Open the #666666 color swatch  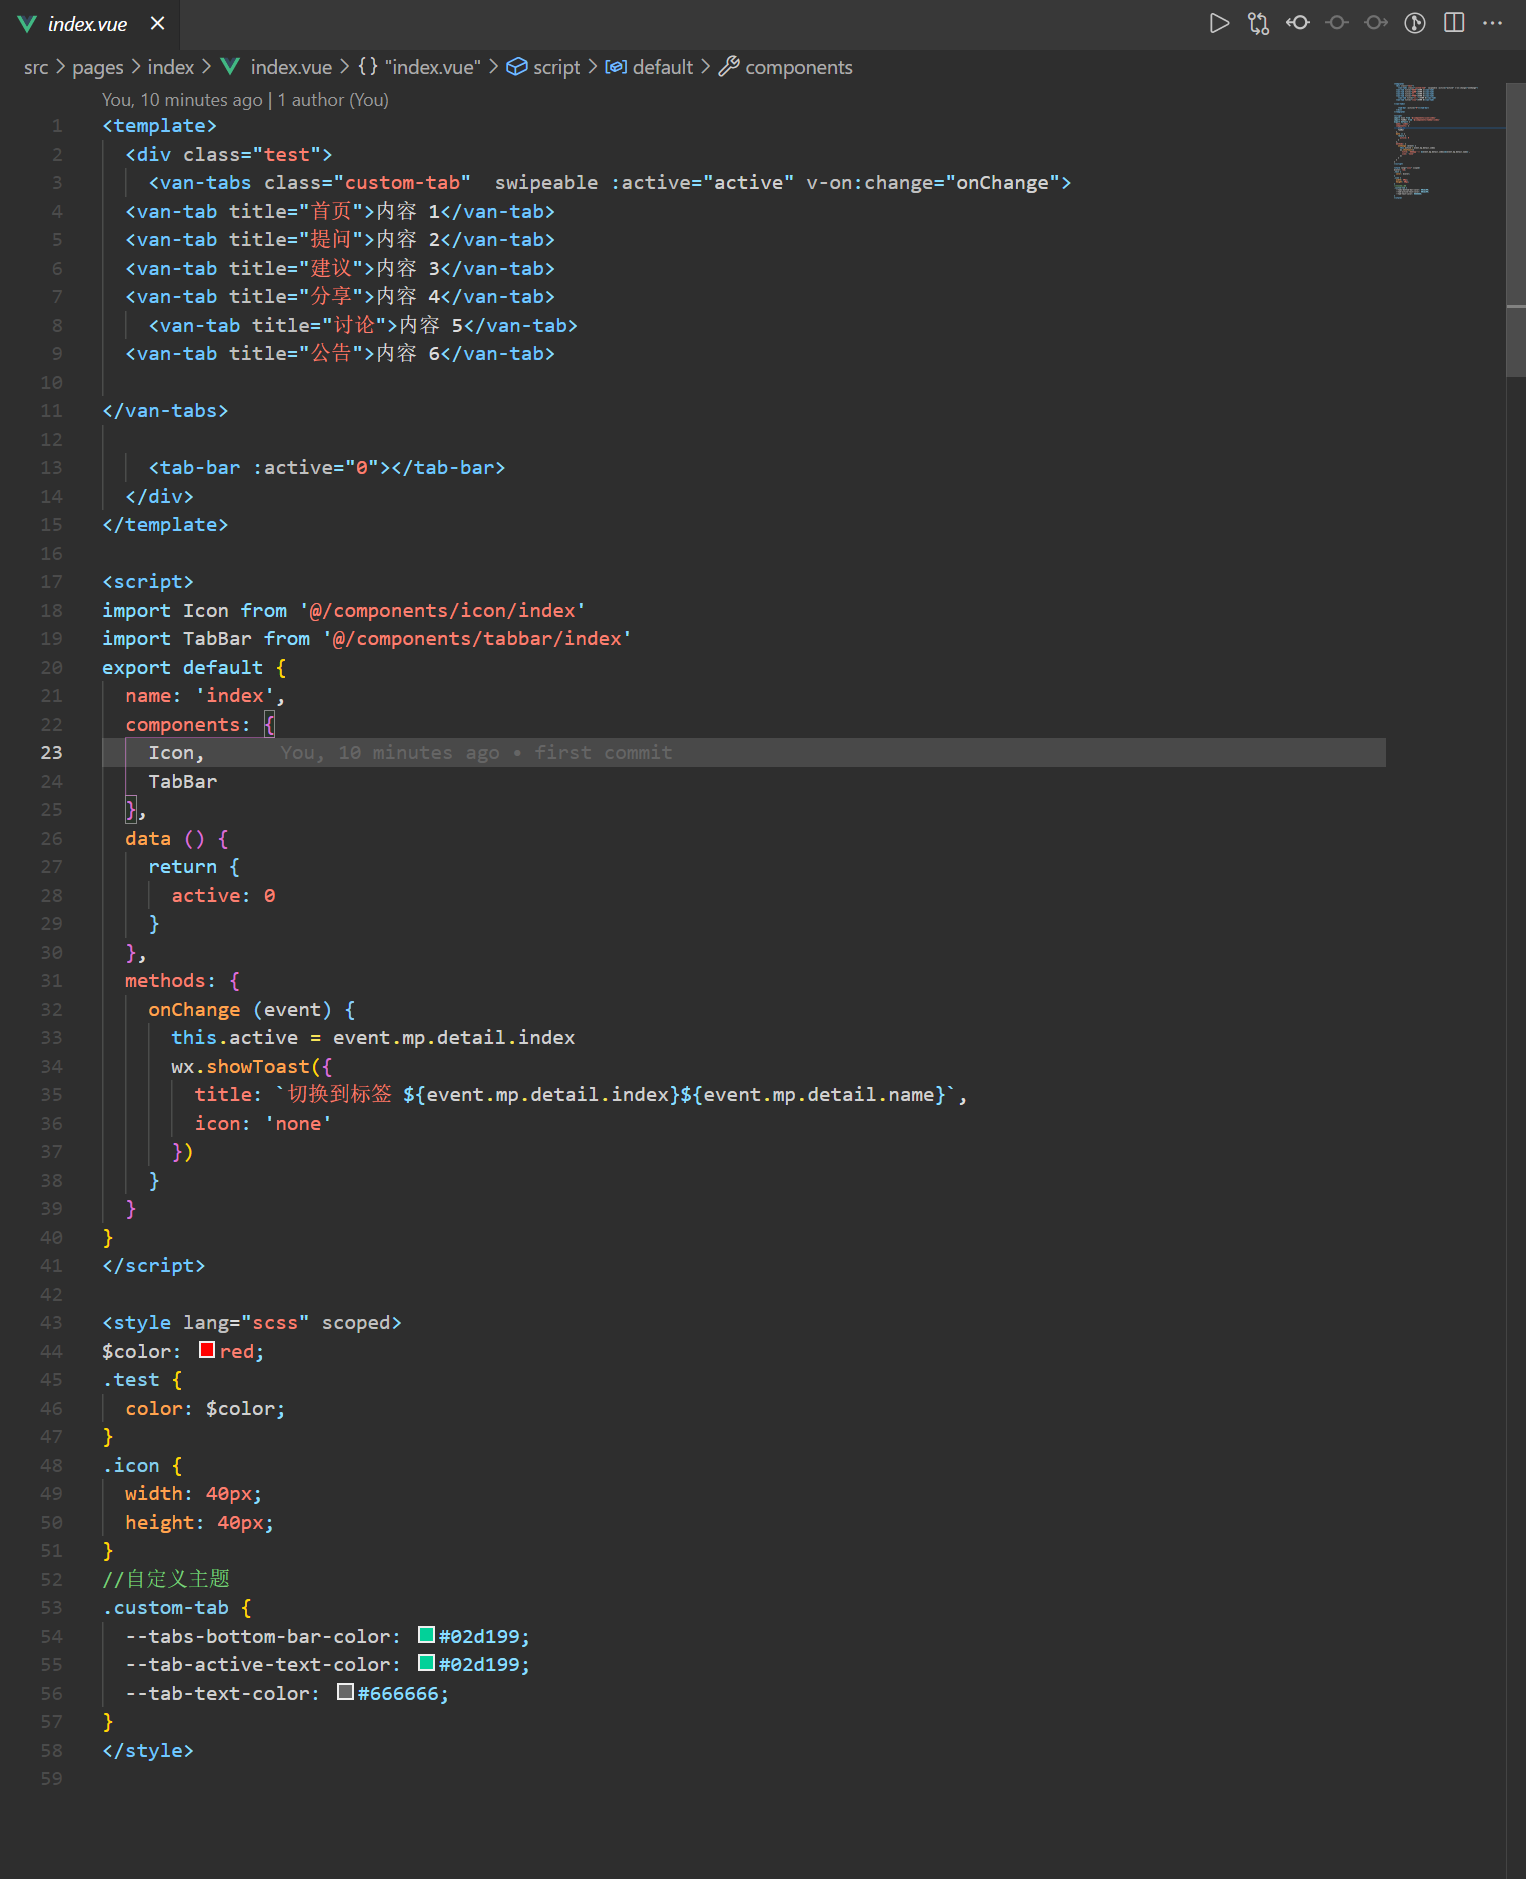[345, 1692]
